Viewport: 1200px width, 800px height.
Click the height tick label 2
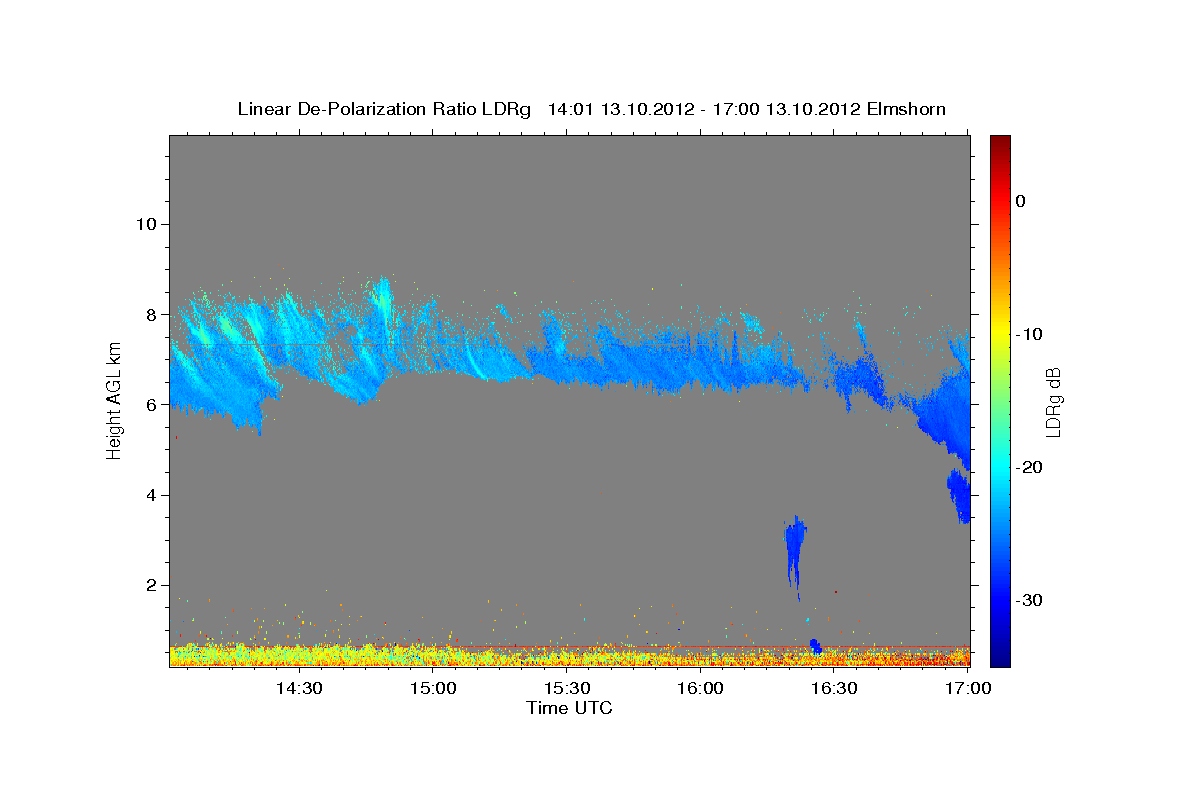(149, 585)
